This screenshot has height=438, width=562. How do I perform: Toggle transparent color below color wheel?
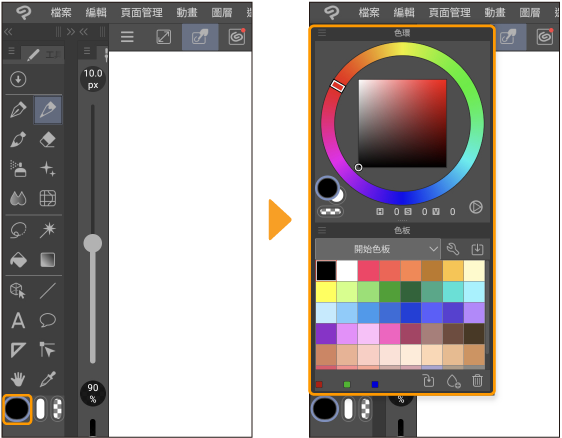click(x=330, y=211)
